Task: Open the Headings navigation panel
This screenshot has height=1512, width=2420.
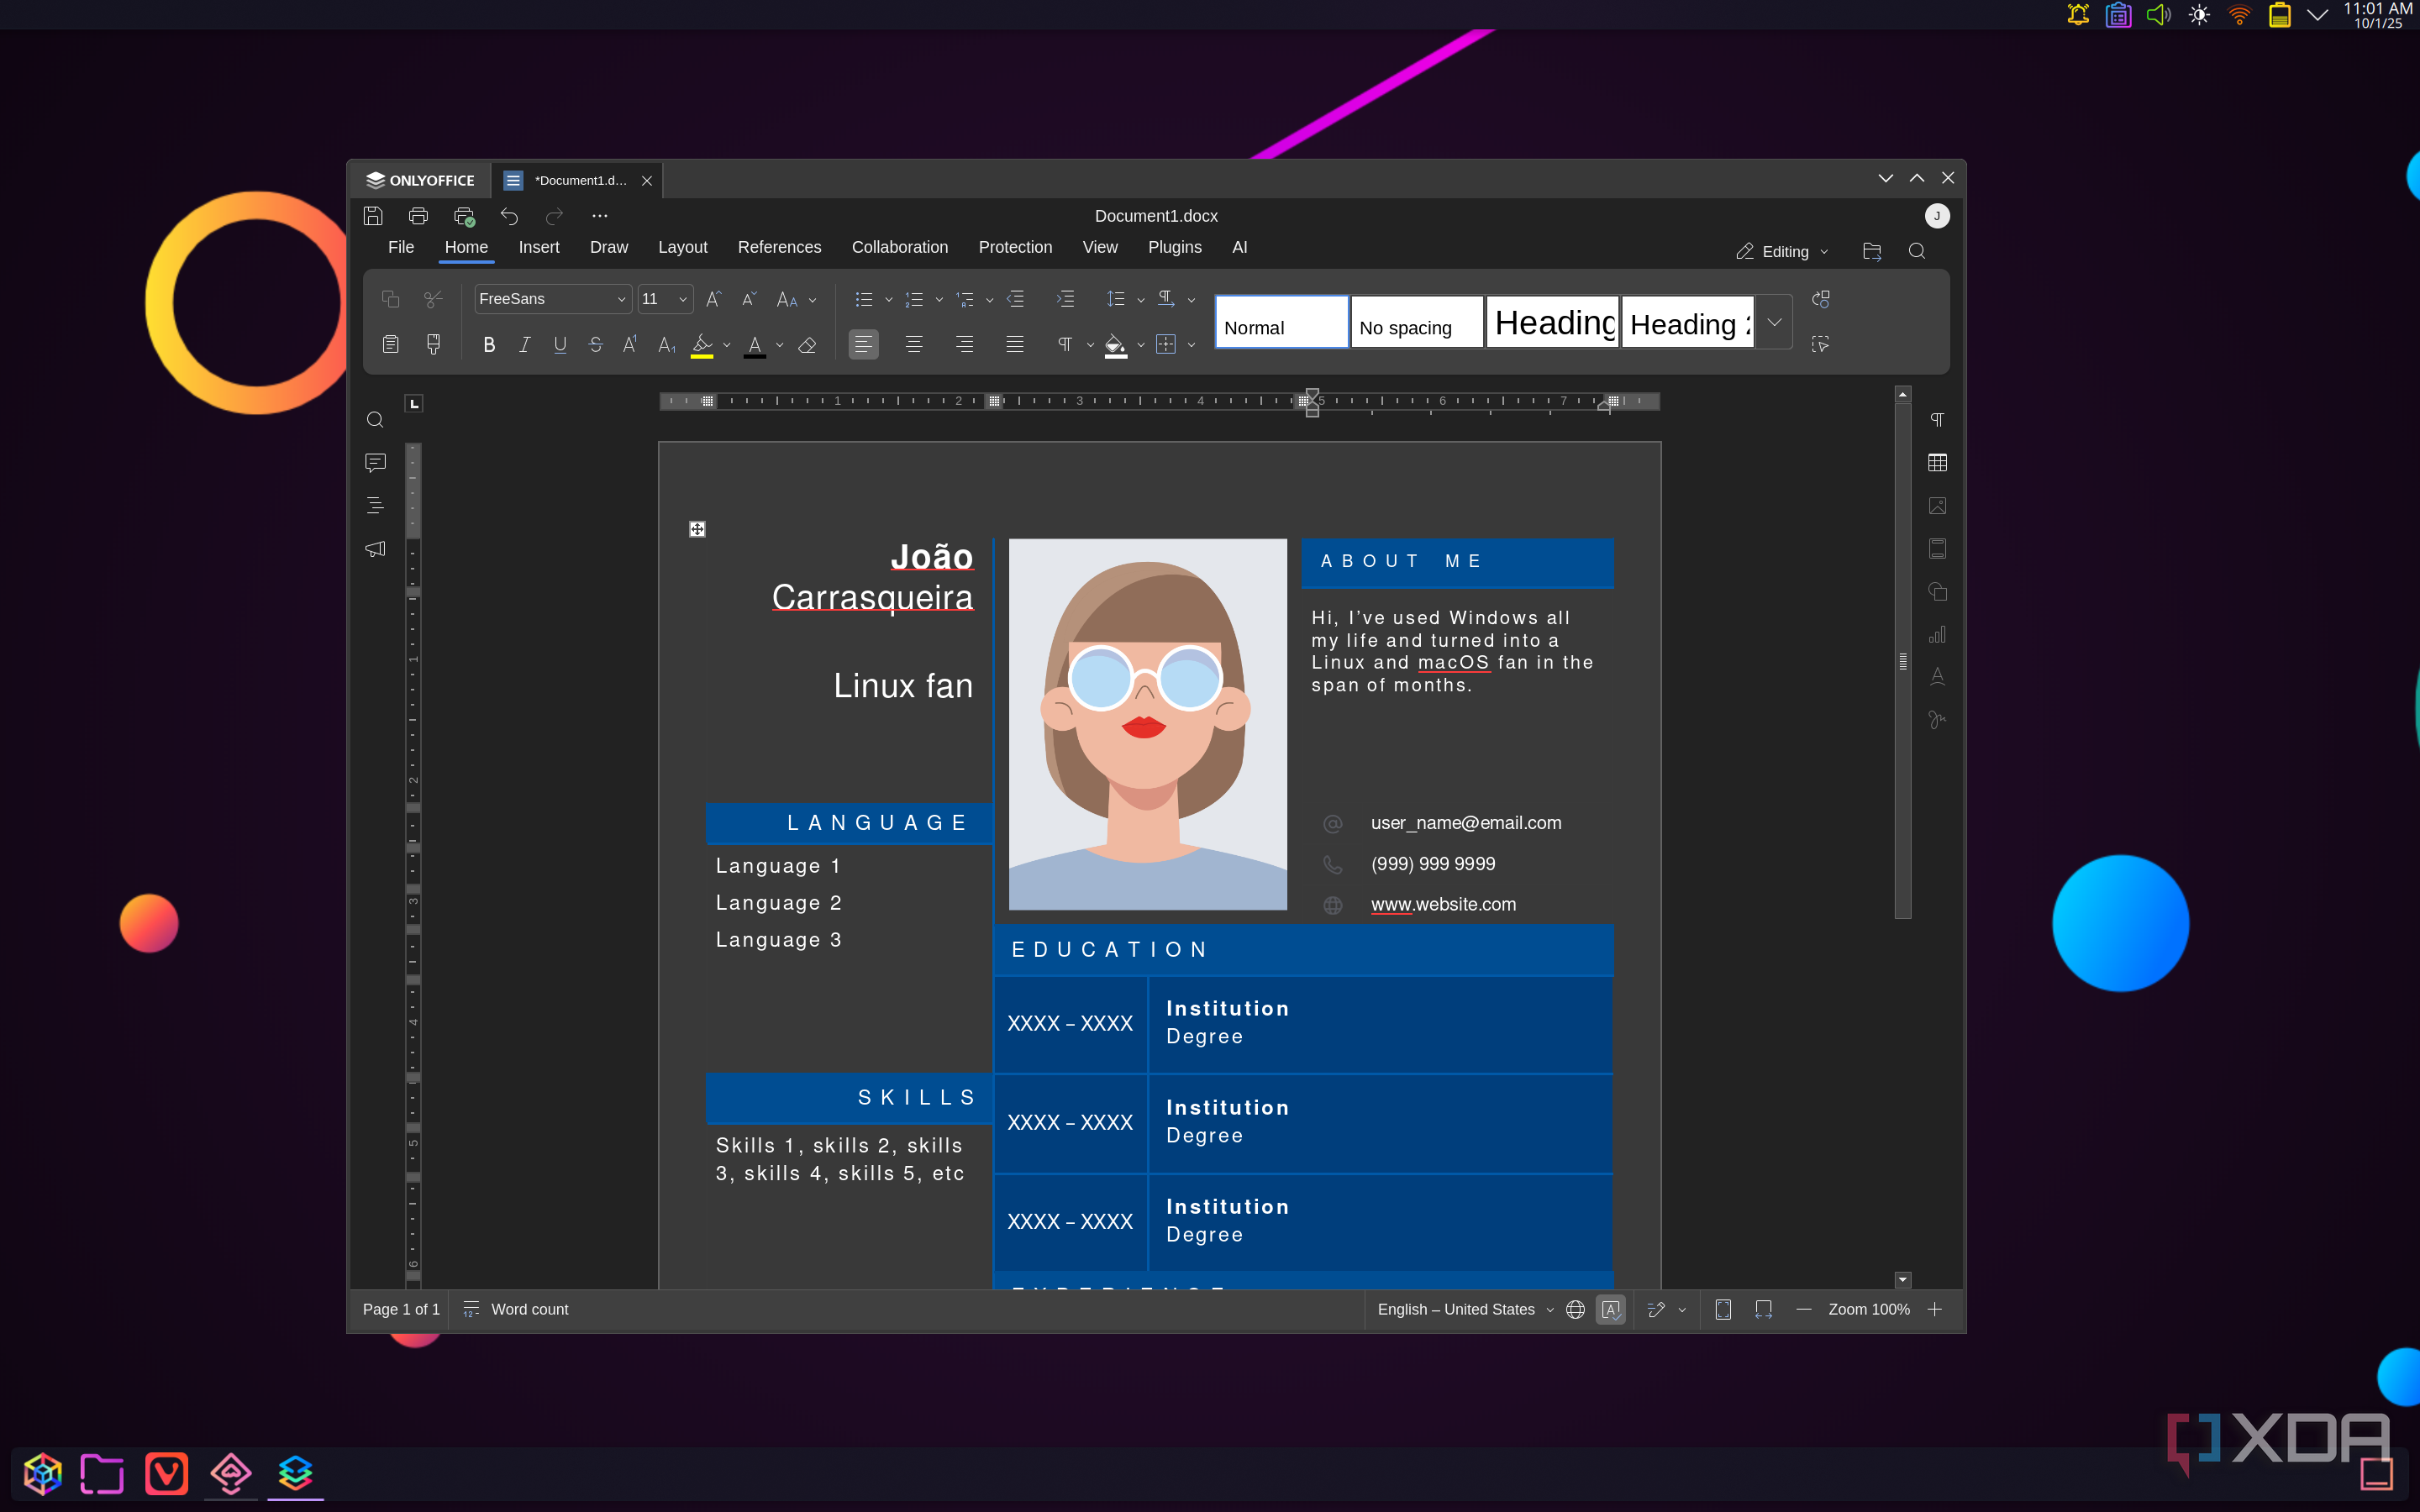Action: 375,506
